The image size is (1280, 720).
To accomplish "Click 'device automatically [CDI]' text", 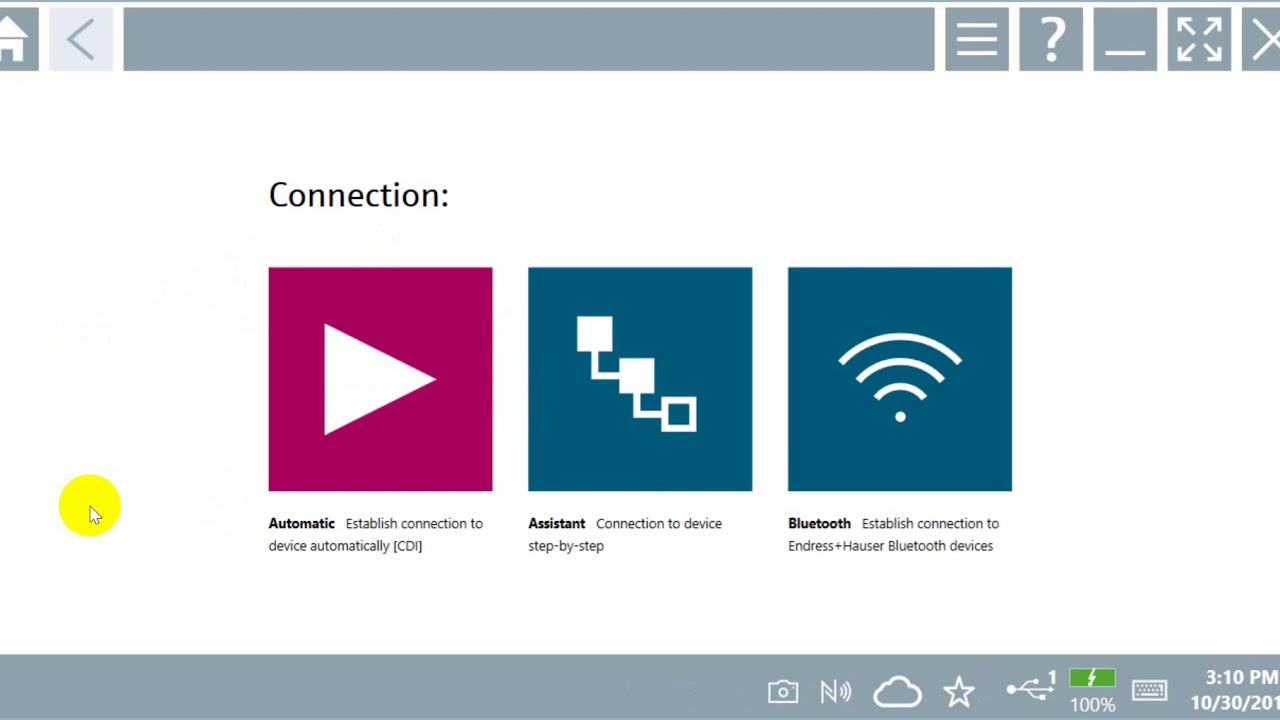I will (x=345, y=546).
